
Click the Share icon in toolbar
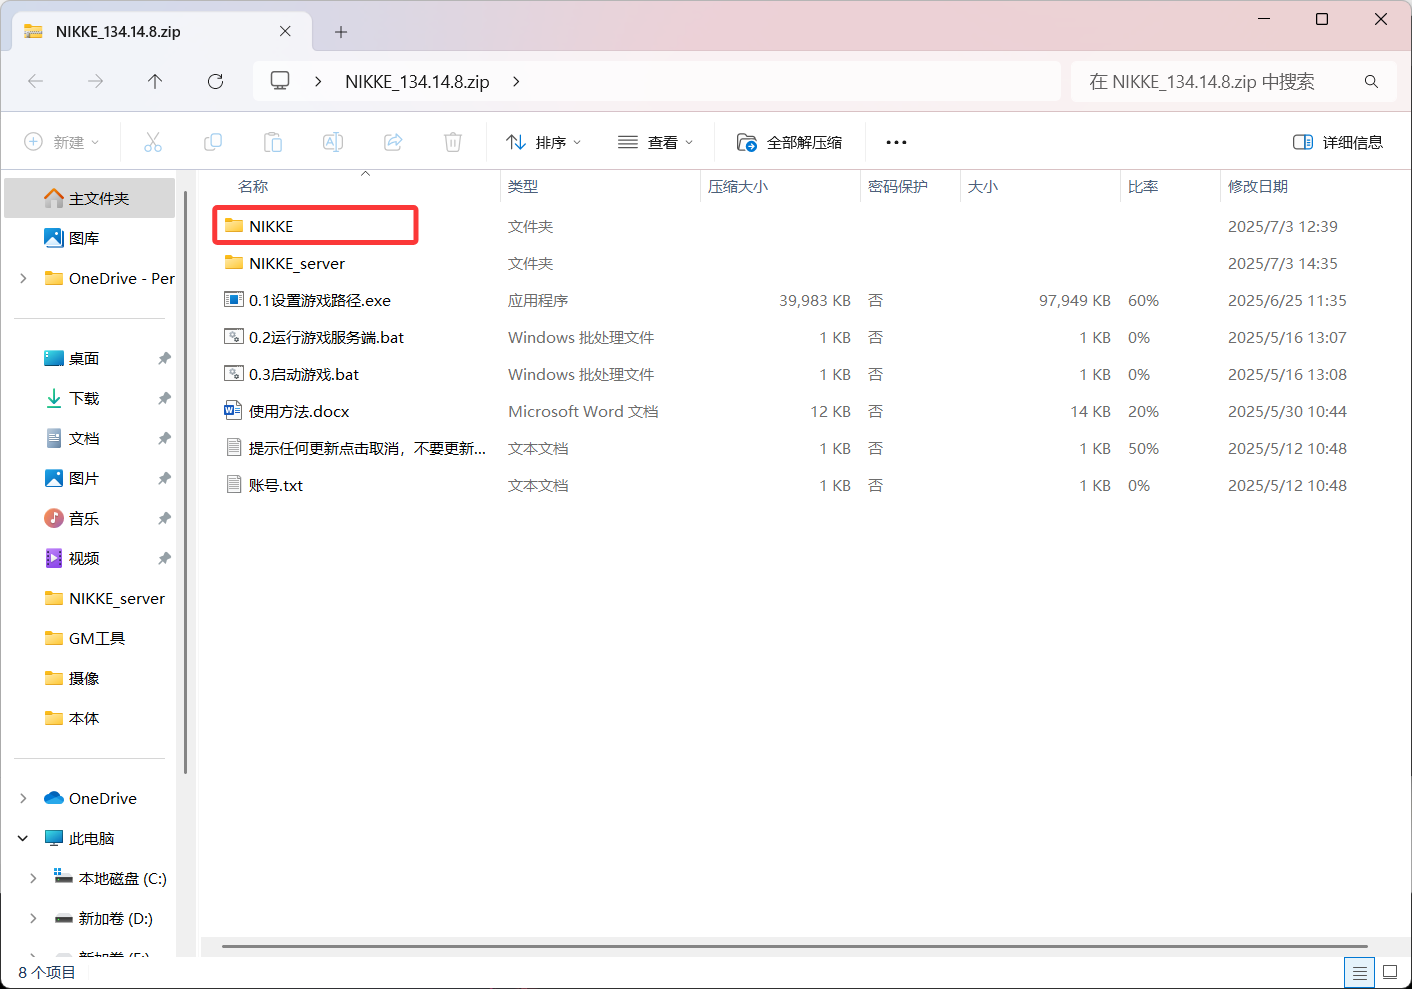coord(393,142)
